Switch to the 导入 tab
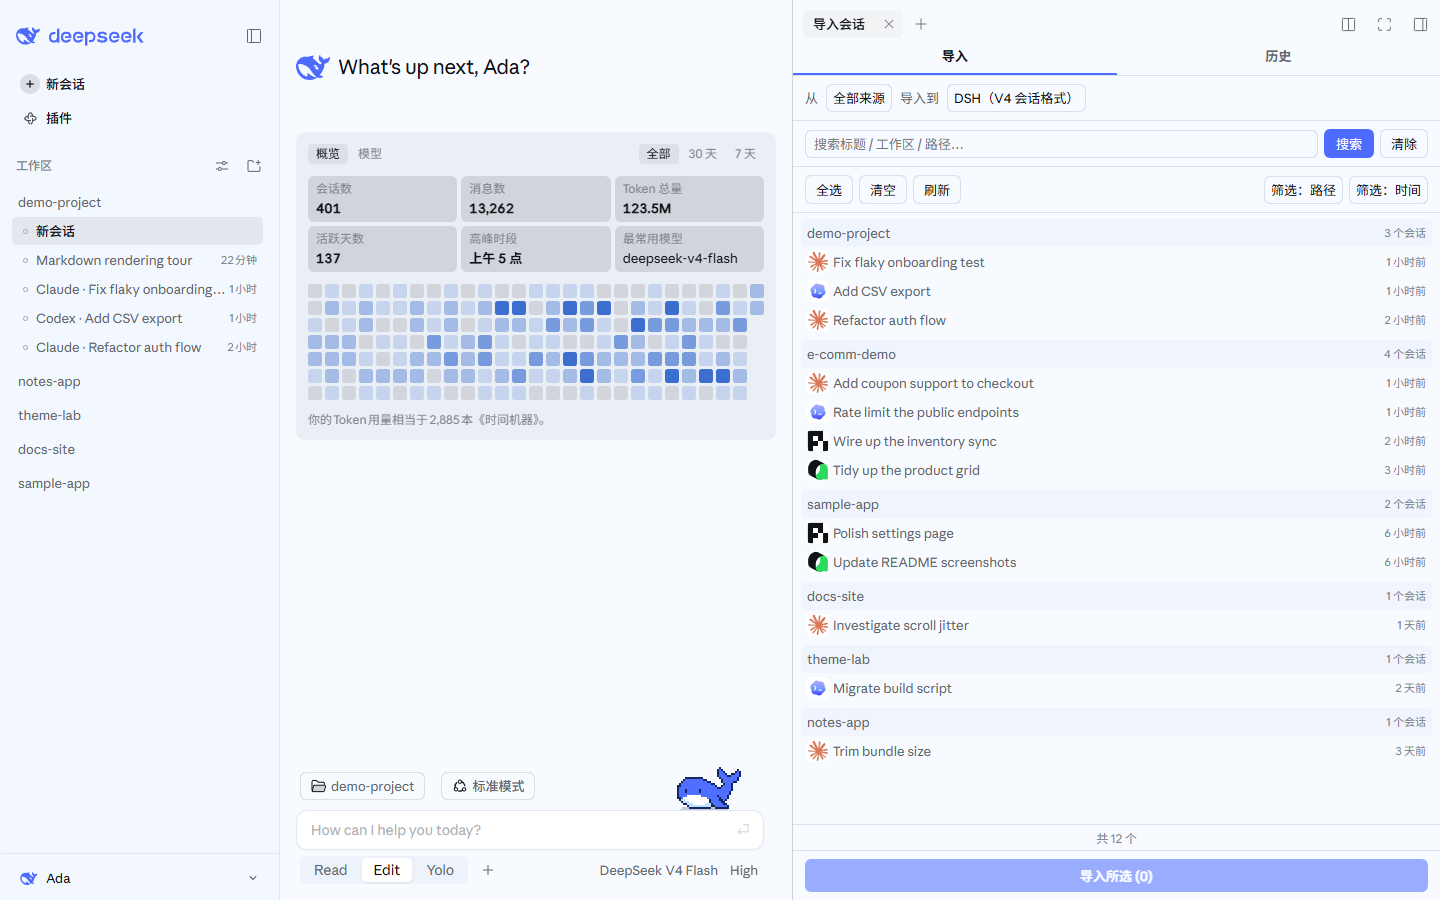The height and width of the screenshot is (900, 1440). click(955, 56)
